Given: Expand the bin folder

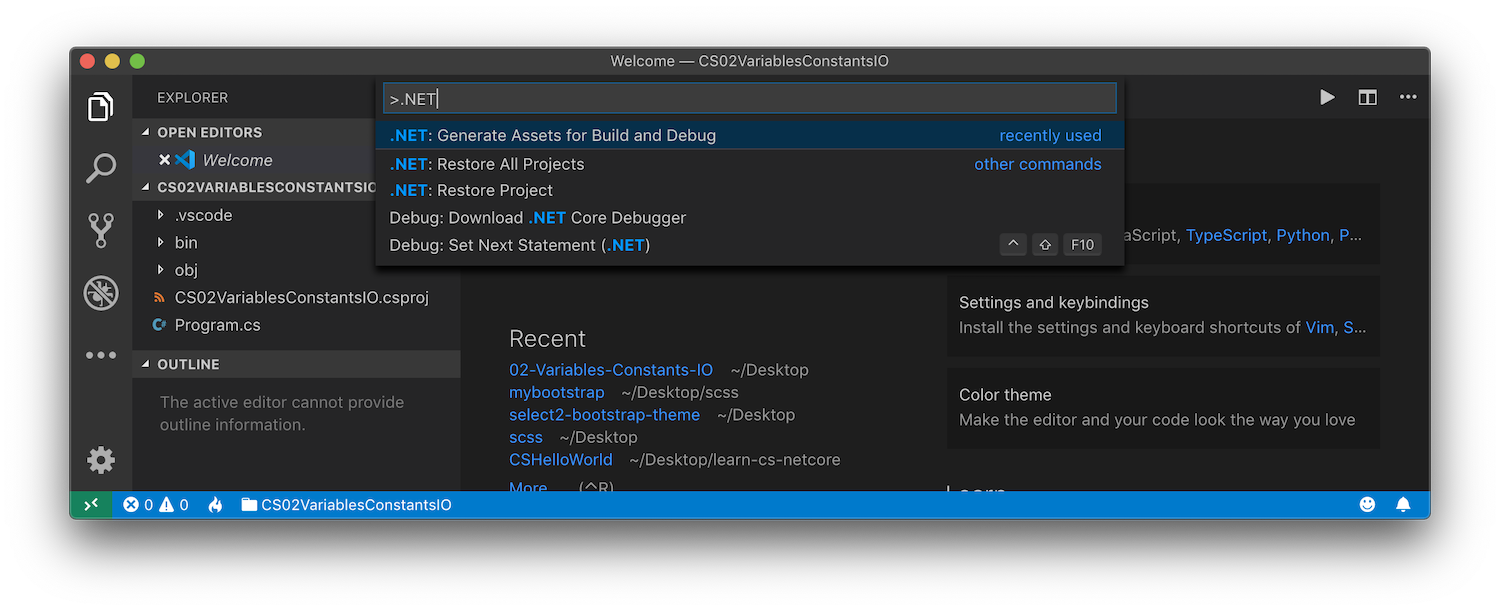Looking at the screenshot, I should [x=186, y=242].
